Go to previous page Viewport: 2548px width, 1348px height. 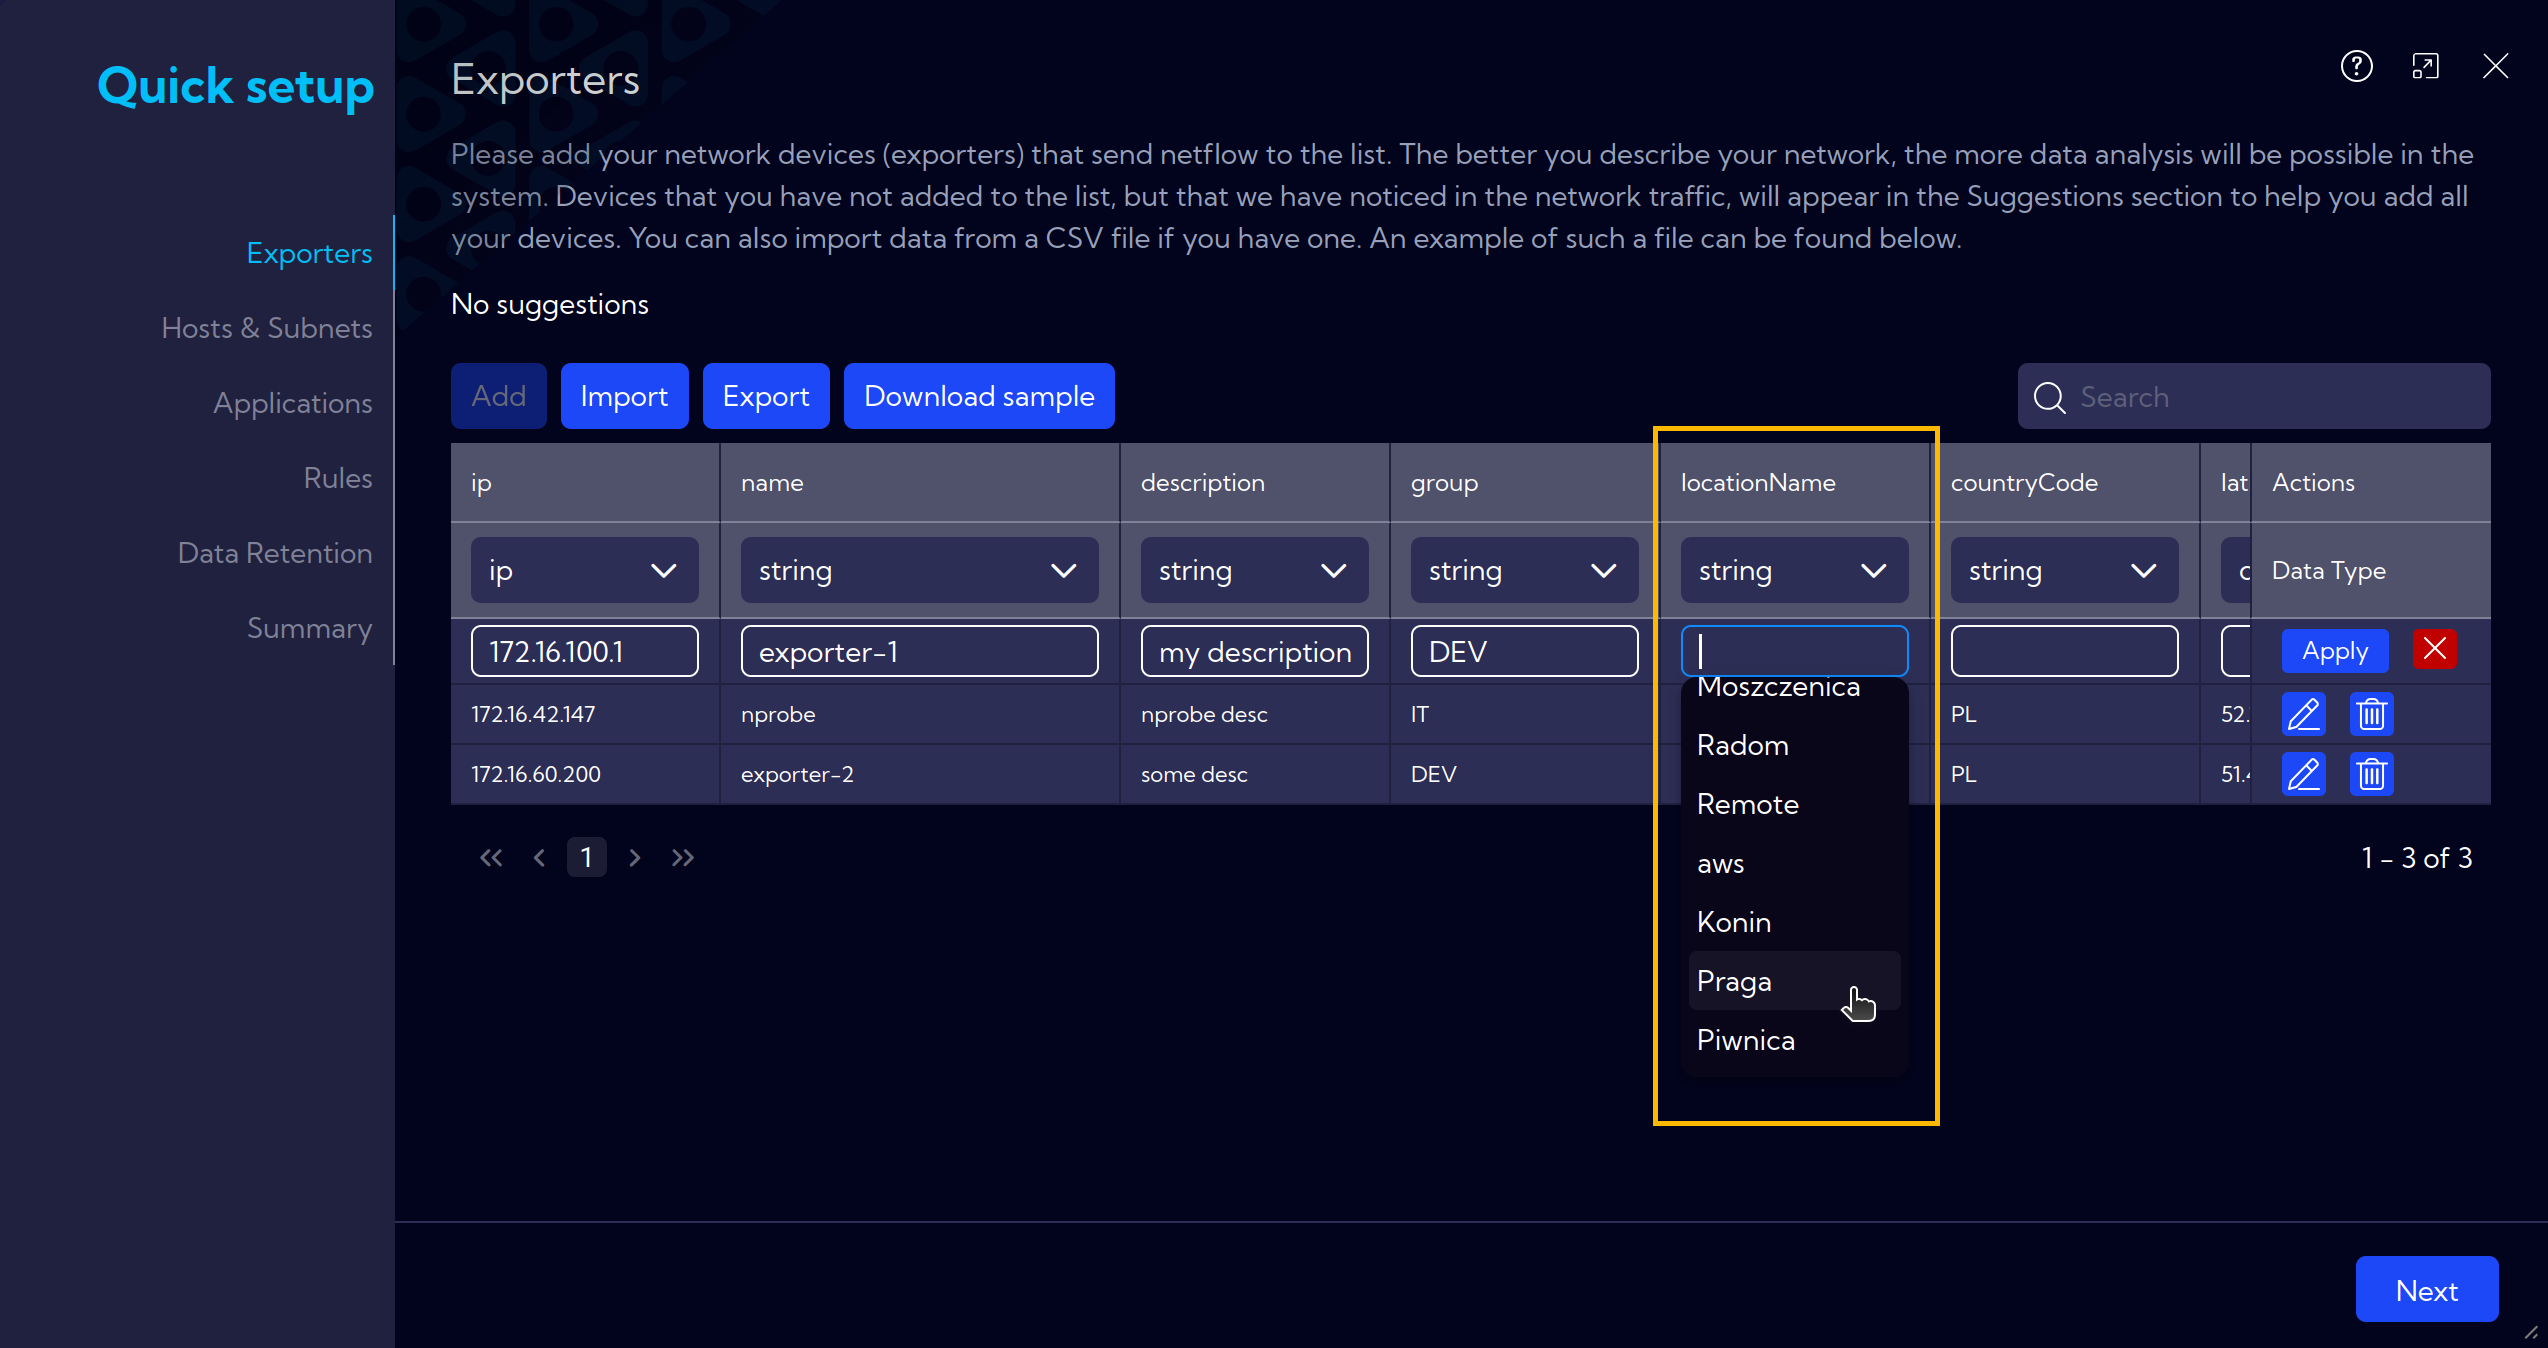coord(539,858)
